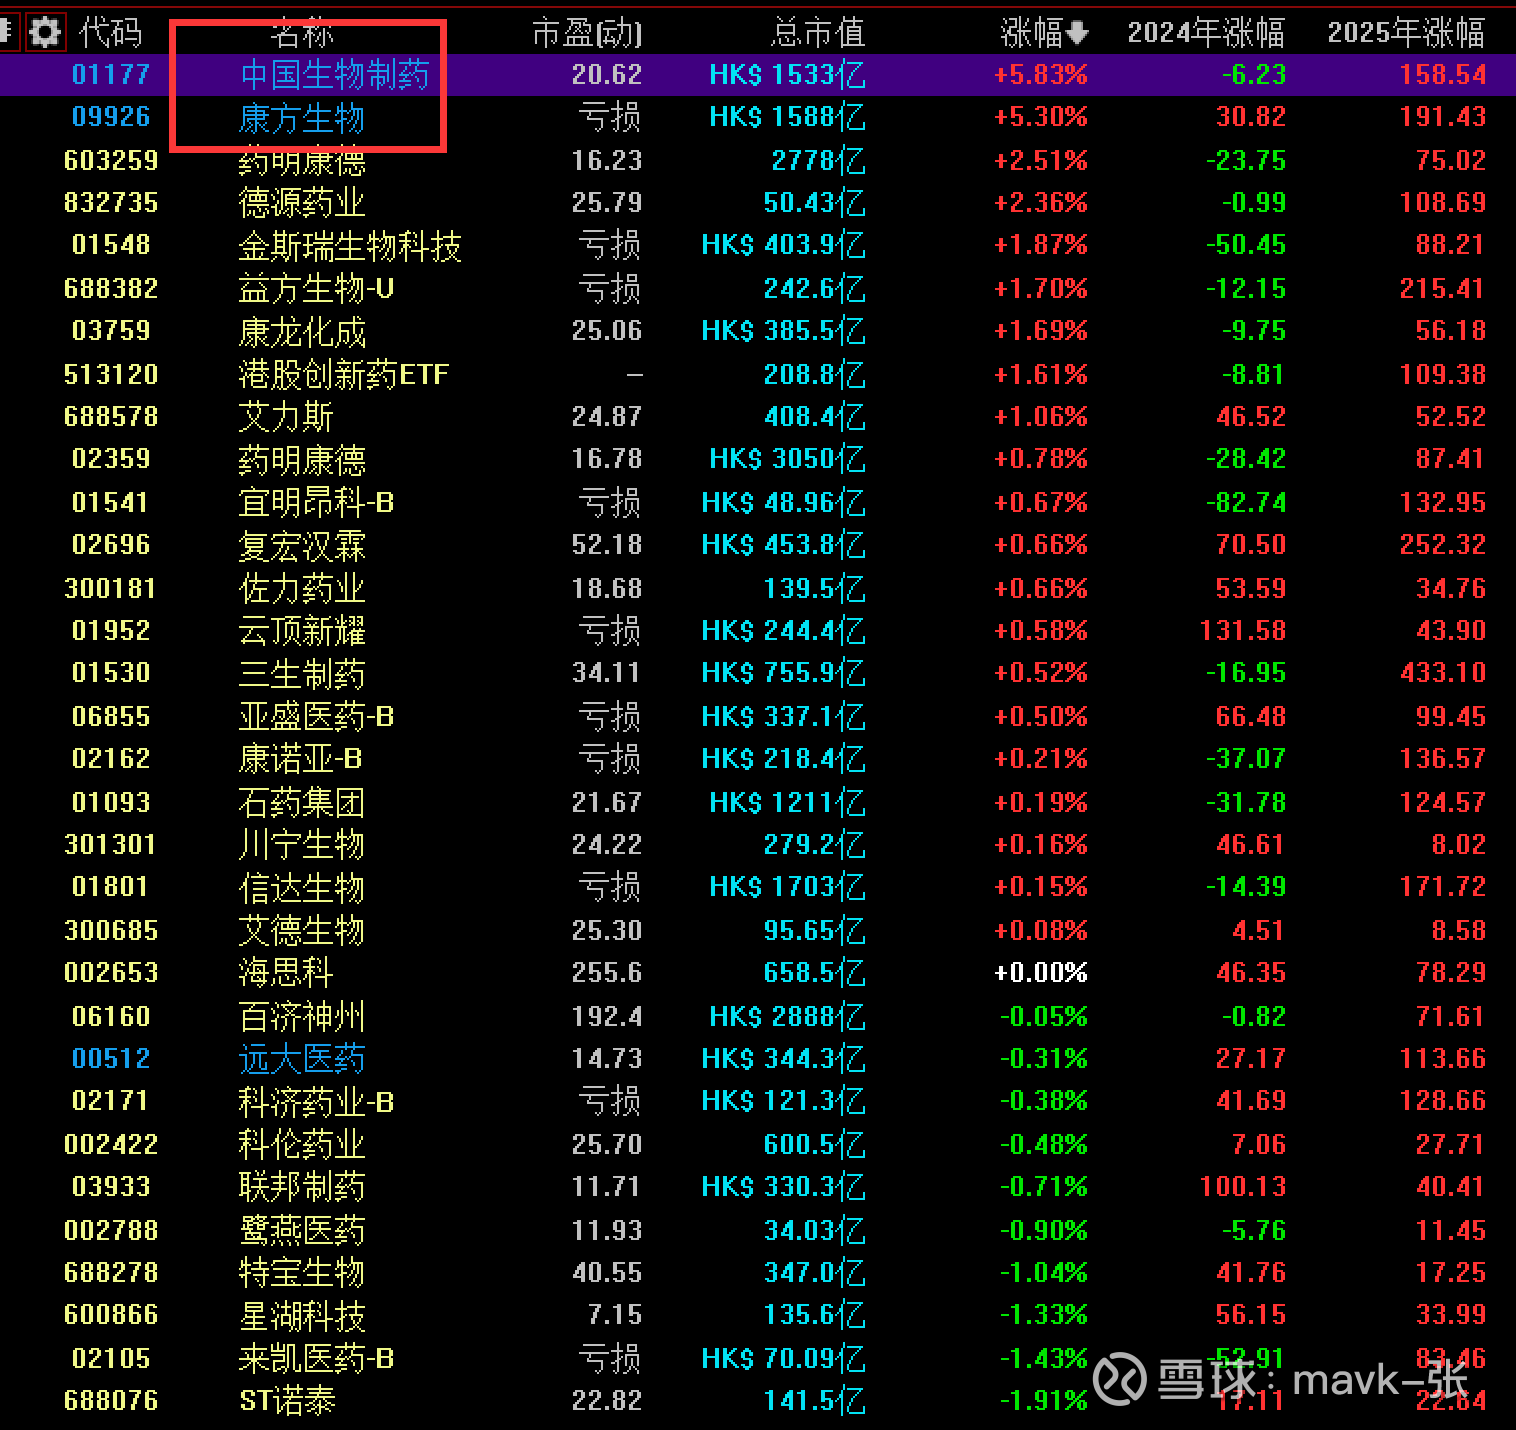Click stock code 832735
The height and width of the screenshot is (1430, 1516).
click(x=111, y=203)
